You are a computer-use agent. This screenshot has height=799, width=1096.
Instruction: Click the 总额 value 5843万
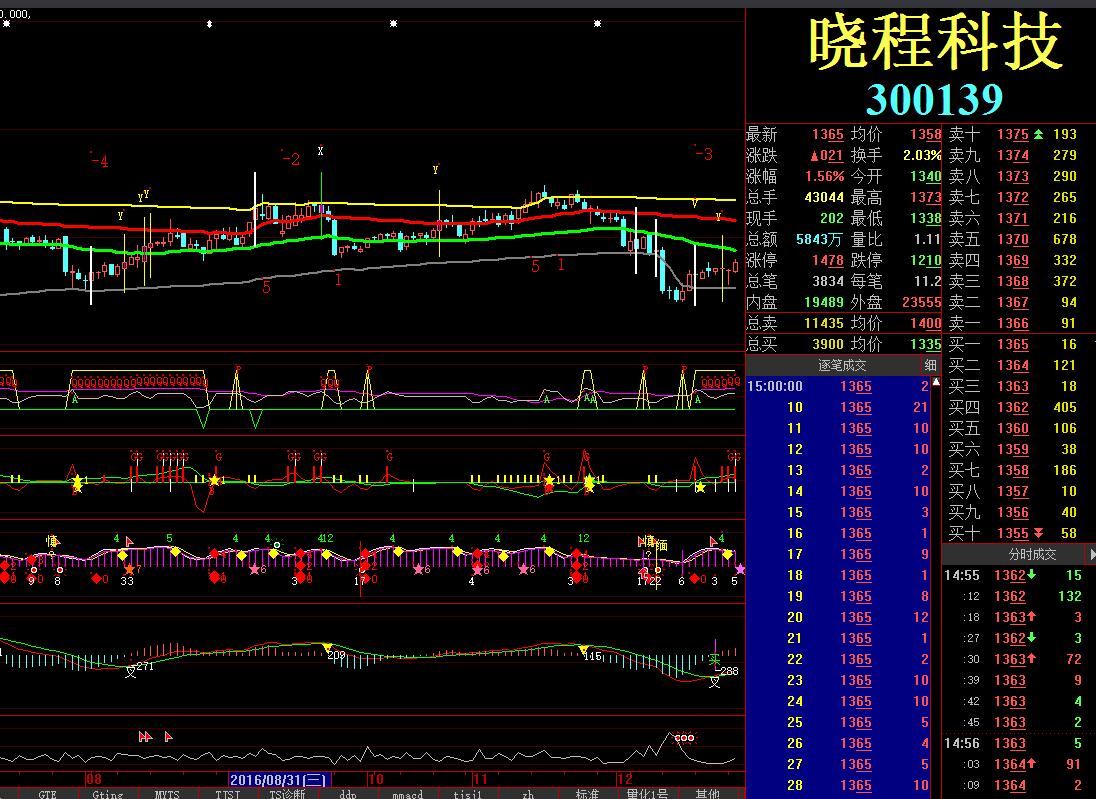pyautogui.click(x=819, y=239)
